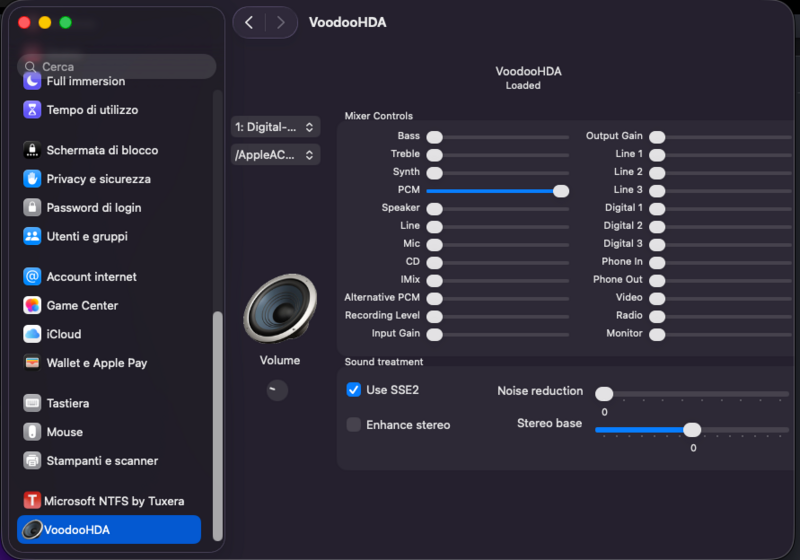Expand the /AppleAC... selector dropdown
This screenshot has height=560, width=800.
pyautogui.click(x=275, y=155)
